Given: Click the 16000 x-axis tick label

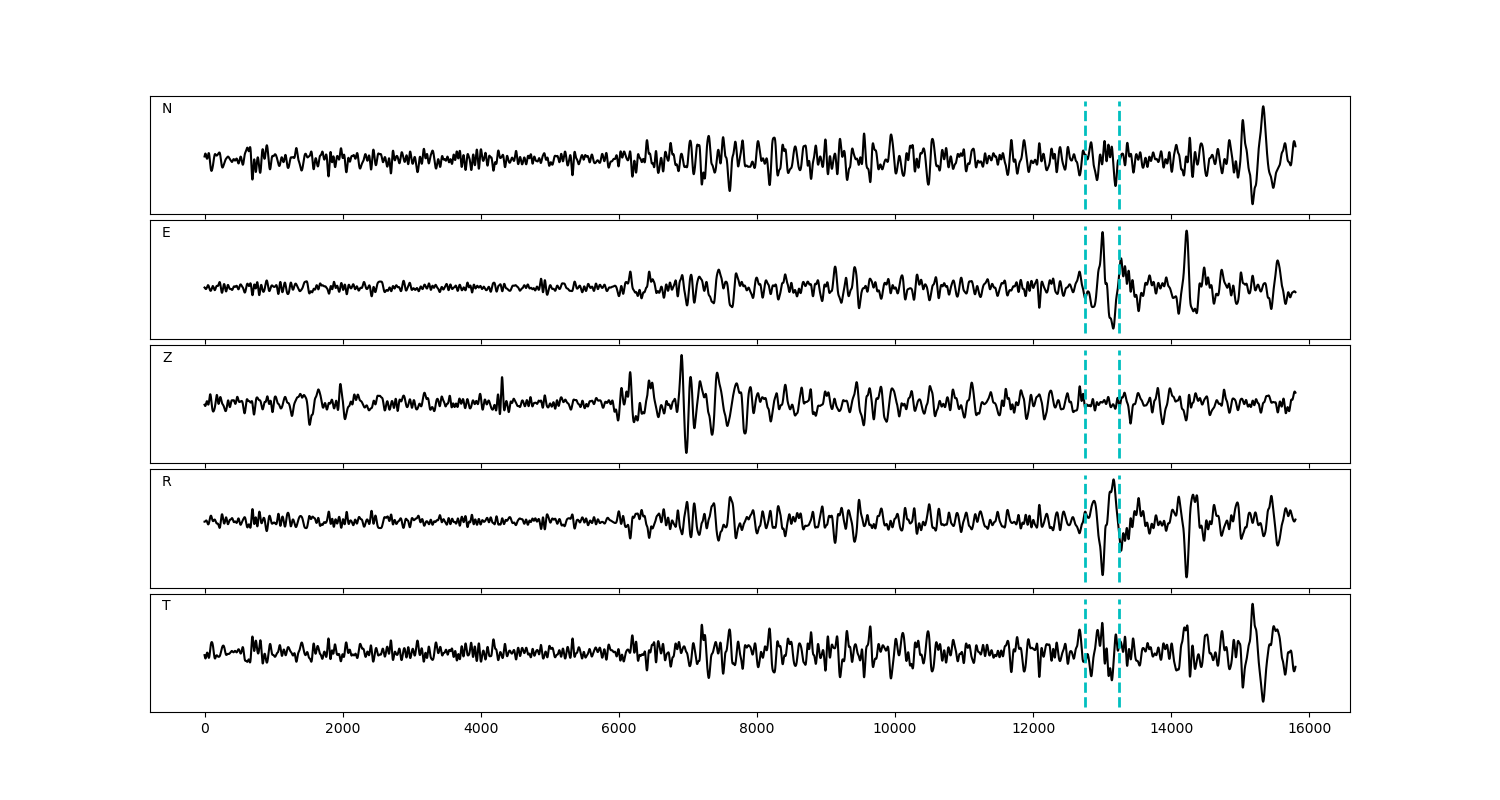Looking at the screenshot, I should pyautogui.click(x=1309, y=730).
